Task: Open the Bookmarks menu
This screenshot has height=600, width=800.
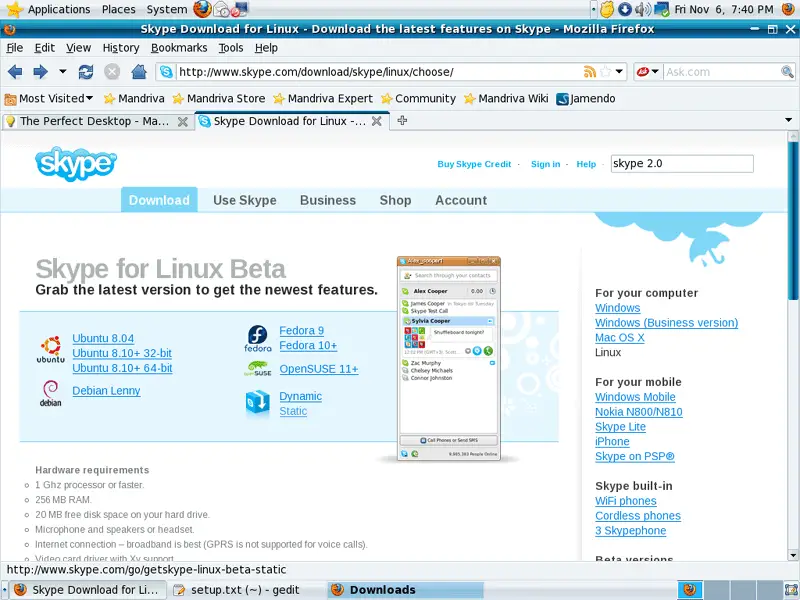Action: click(x=179, y=48)
